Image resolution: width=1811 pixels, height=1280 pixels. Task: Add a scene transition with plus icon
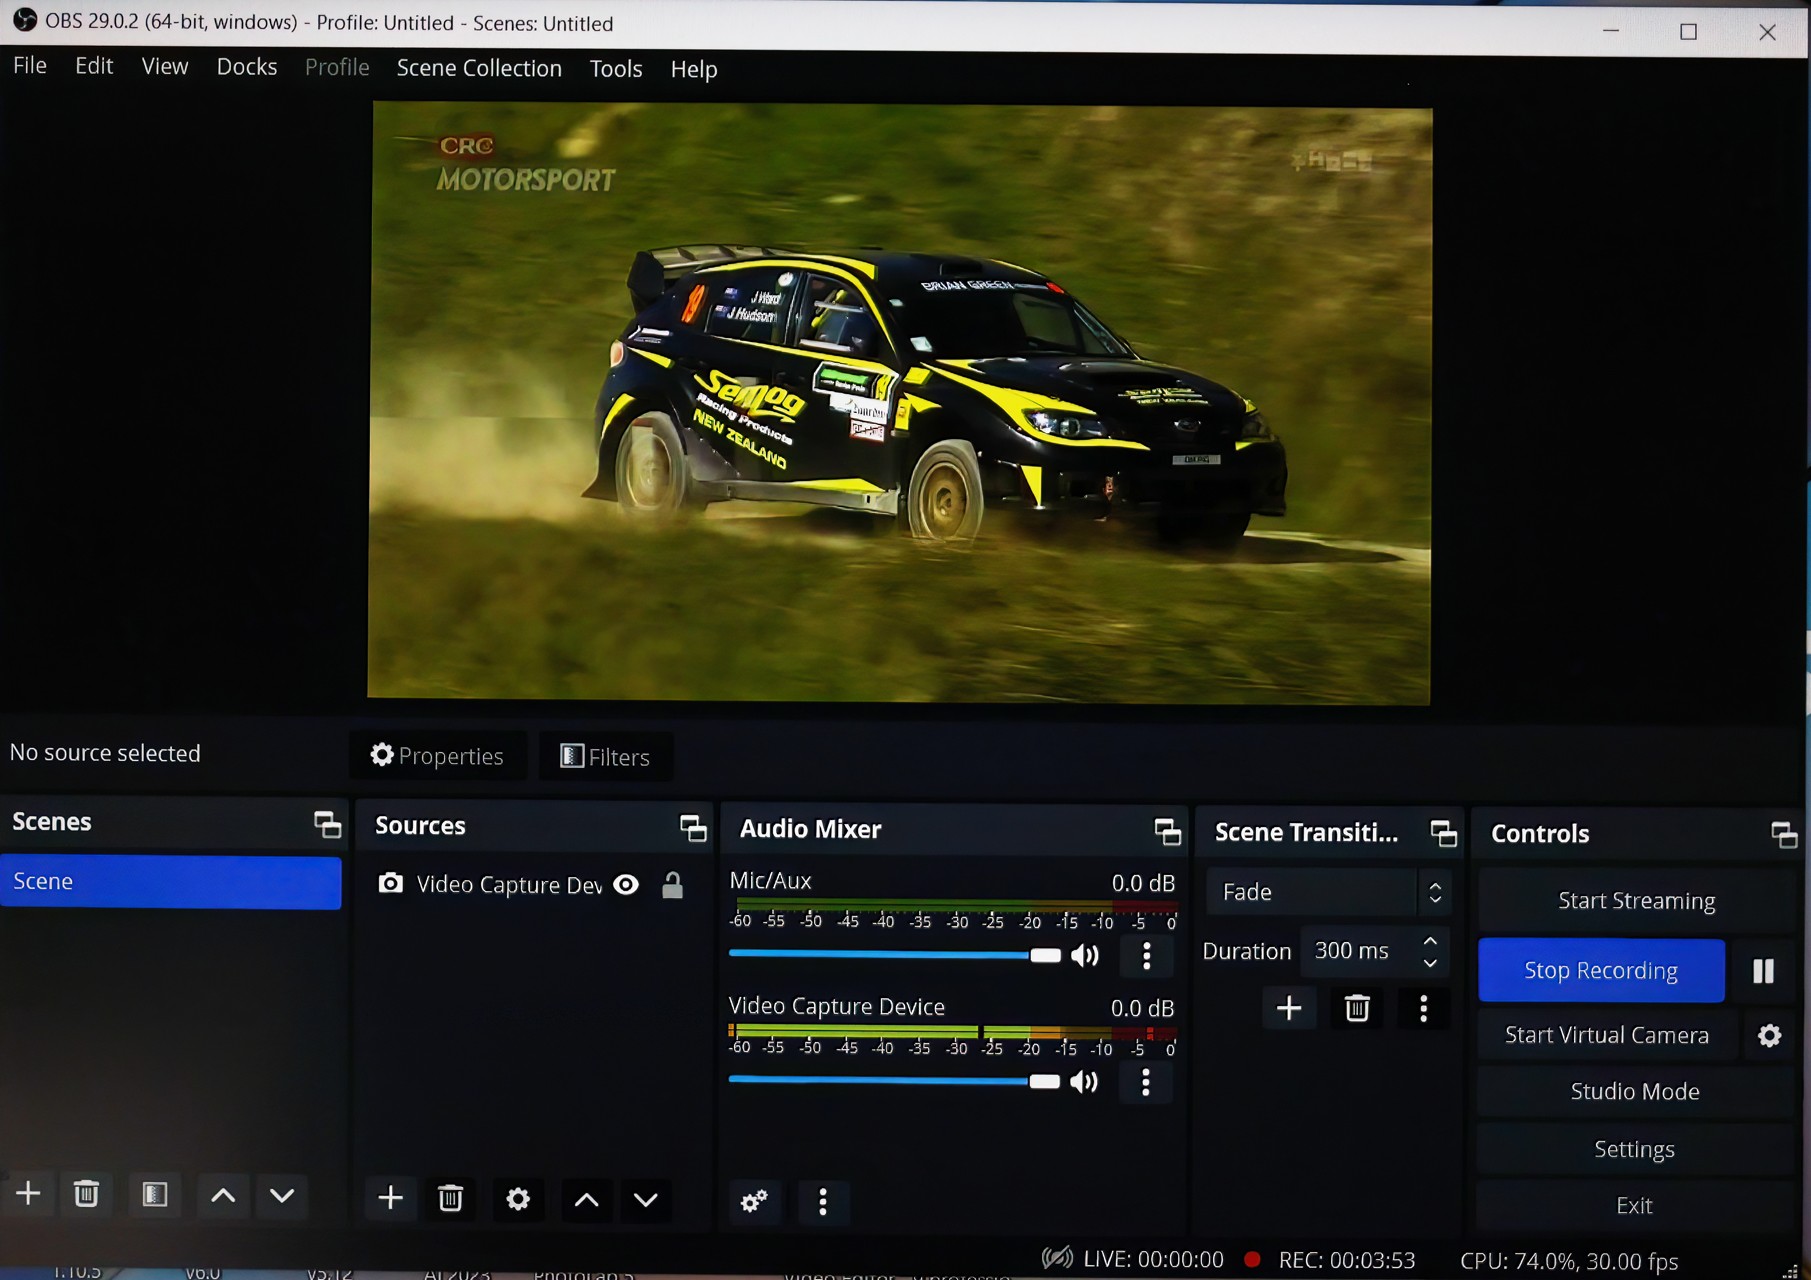pyautogui.click(x=1289, y=1008)
